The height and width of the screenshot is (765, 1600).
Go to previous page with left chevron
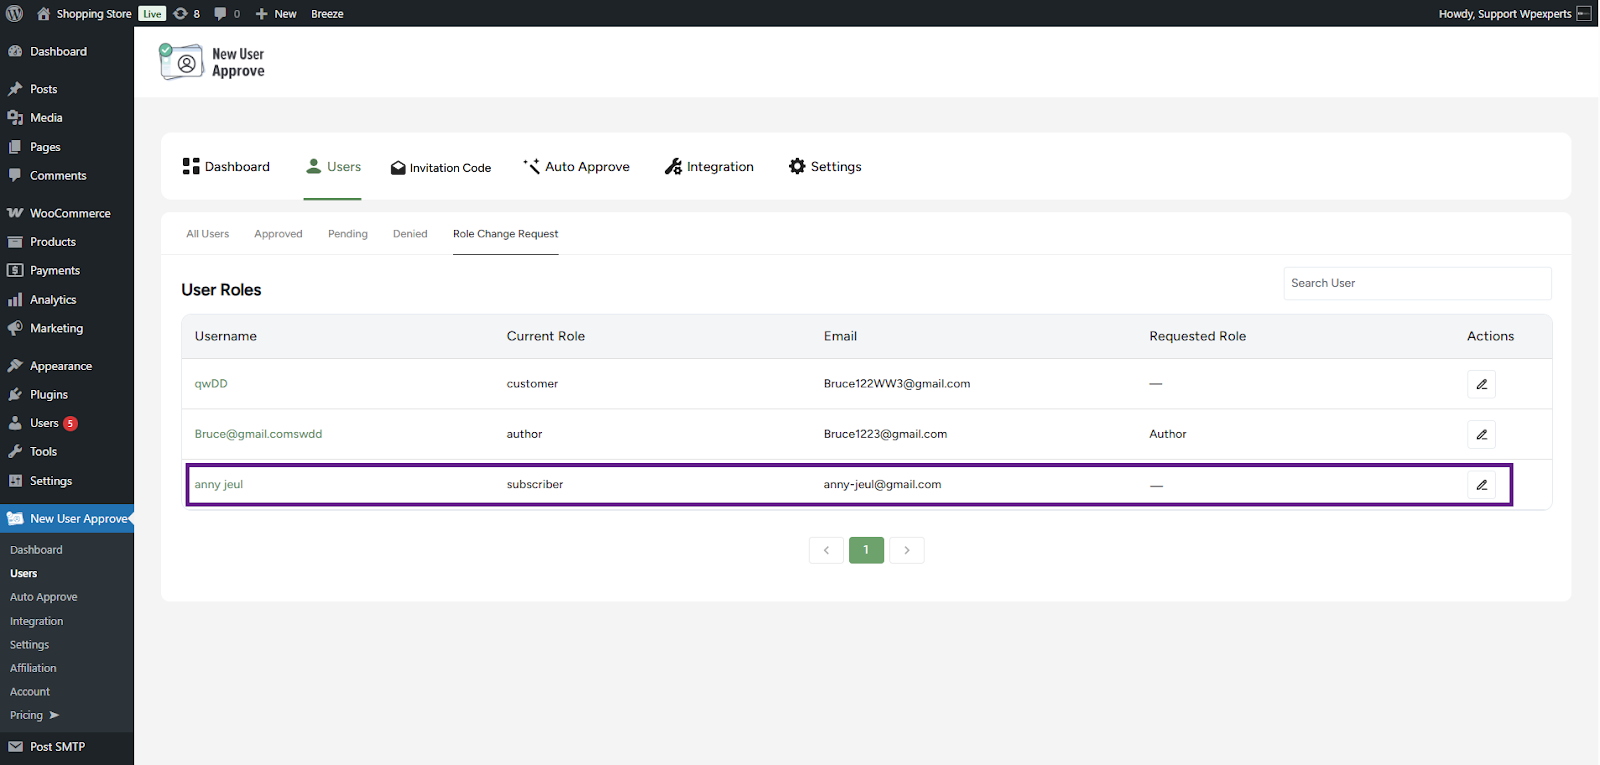tap(826, 550)
